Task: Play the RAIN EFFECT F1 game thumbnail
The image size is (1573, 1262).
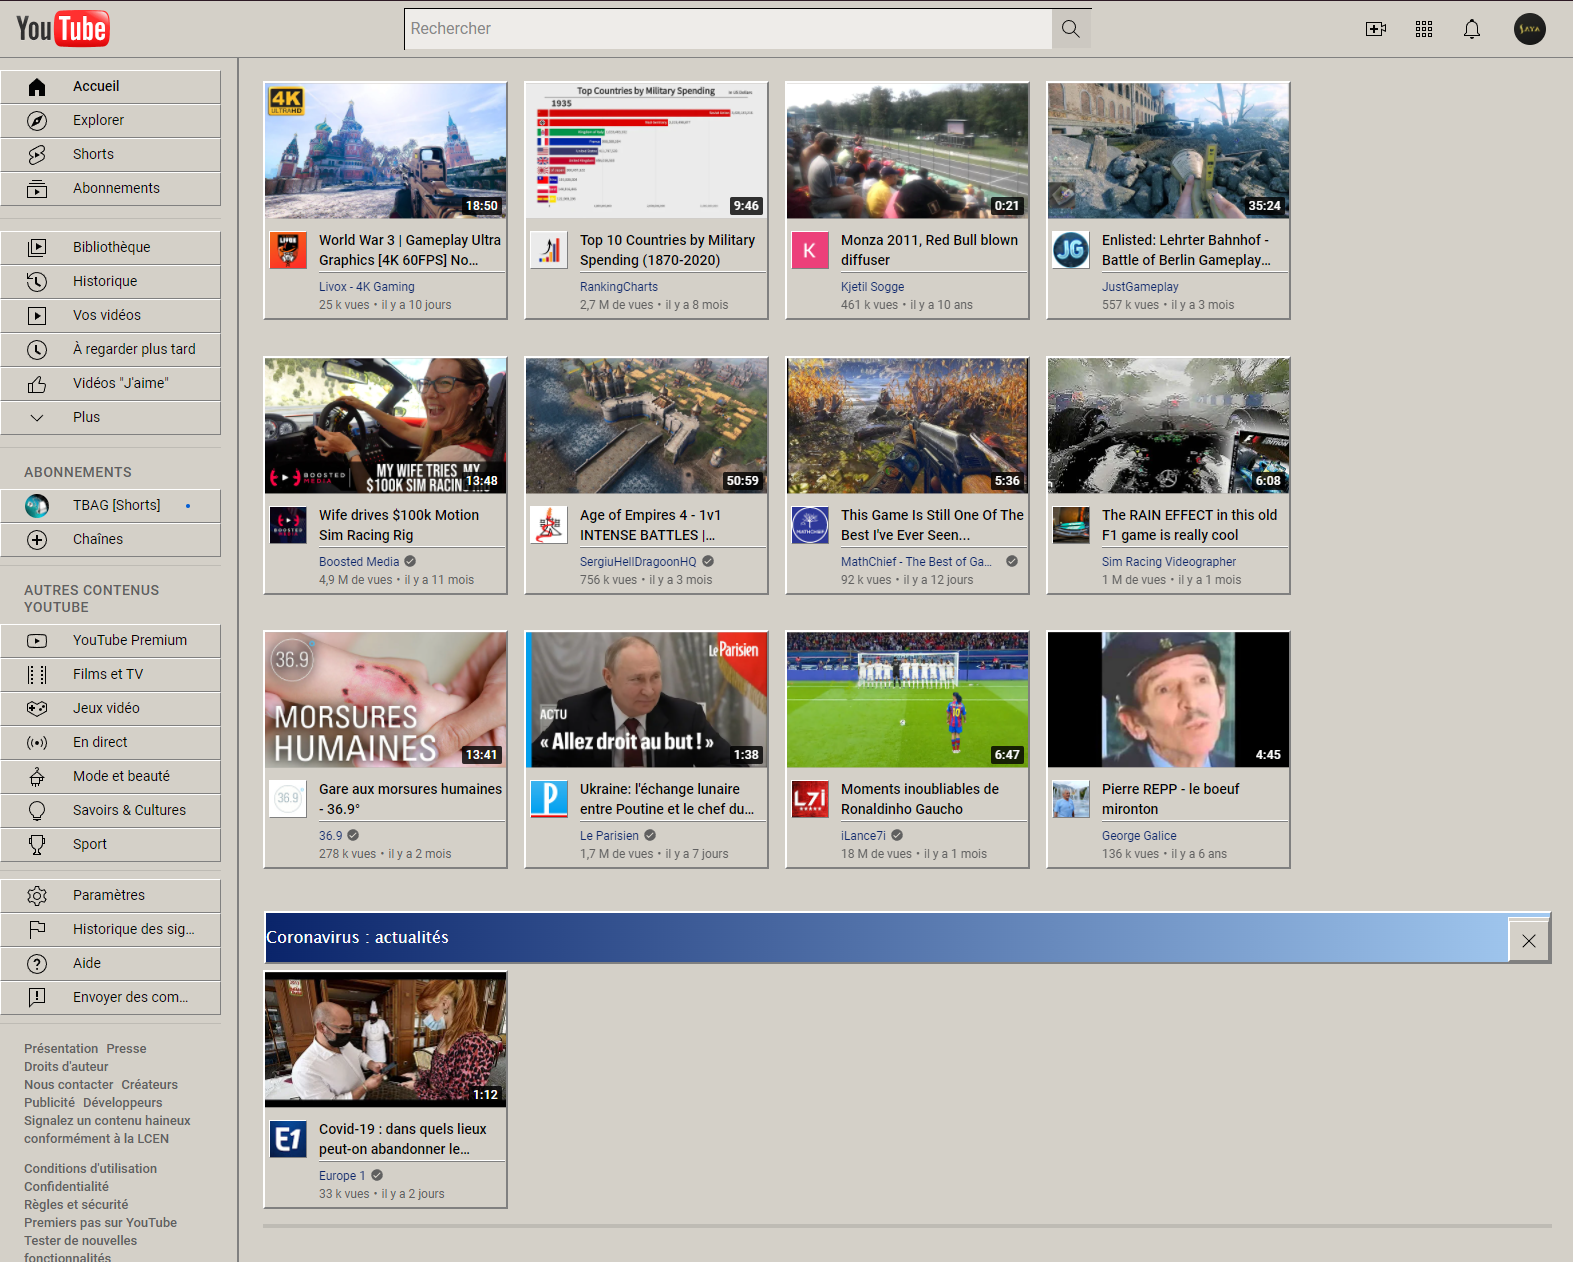Action: pyautogui.click(x=1169, y=426)
